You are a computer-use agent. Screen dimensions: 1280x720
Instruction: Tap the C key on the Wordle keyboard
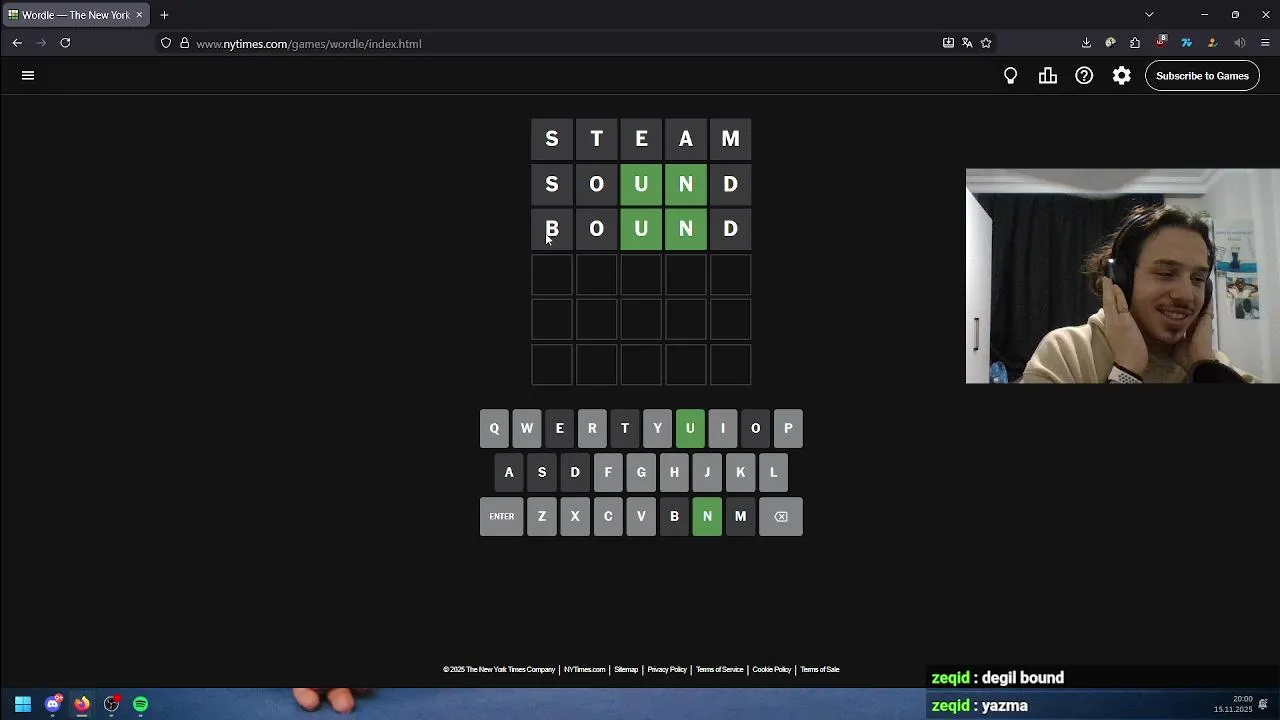[608, 517]
